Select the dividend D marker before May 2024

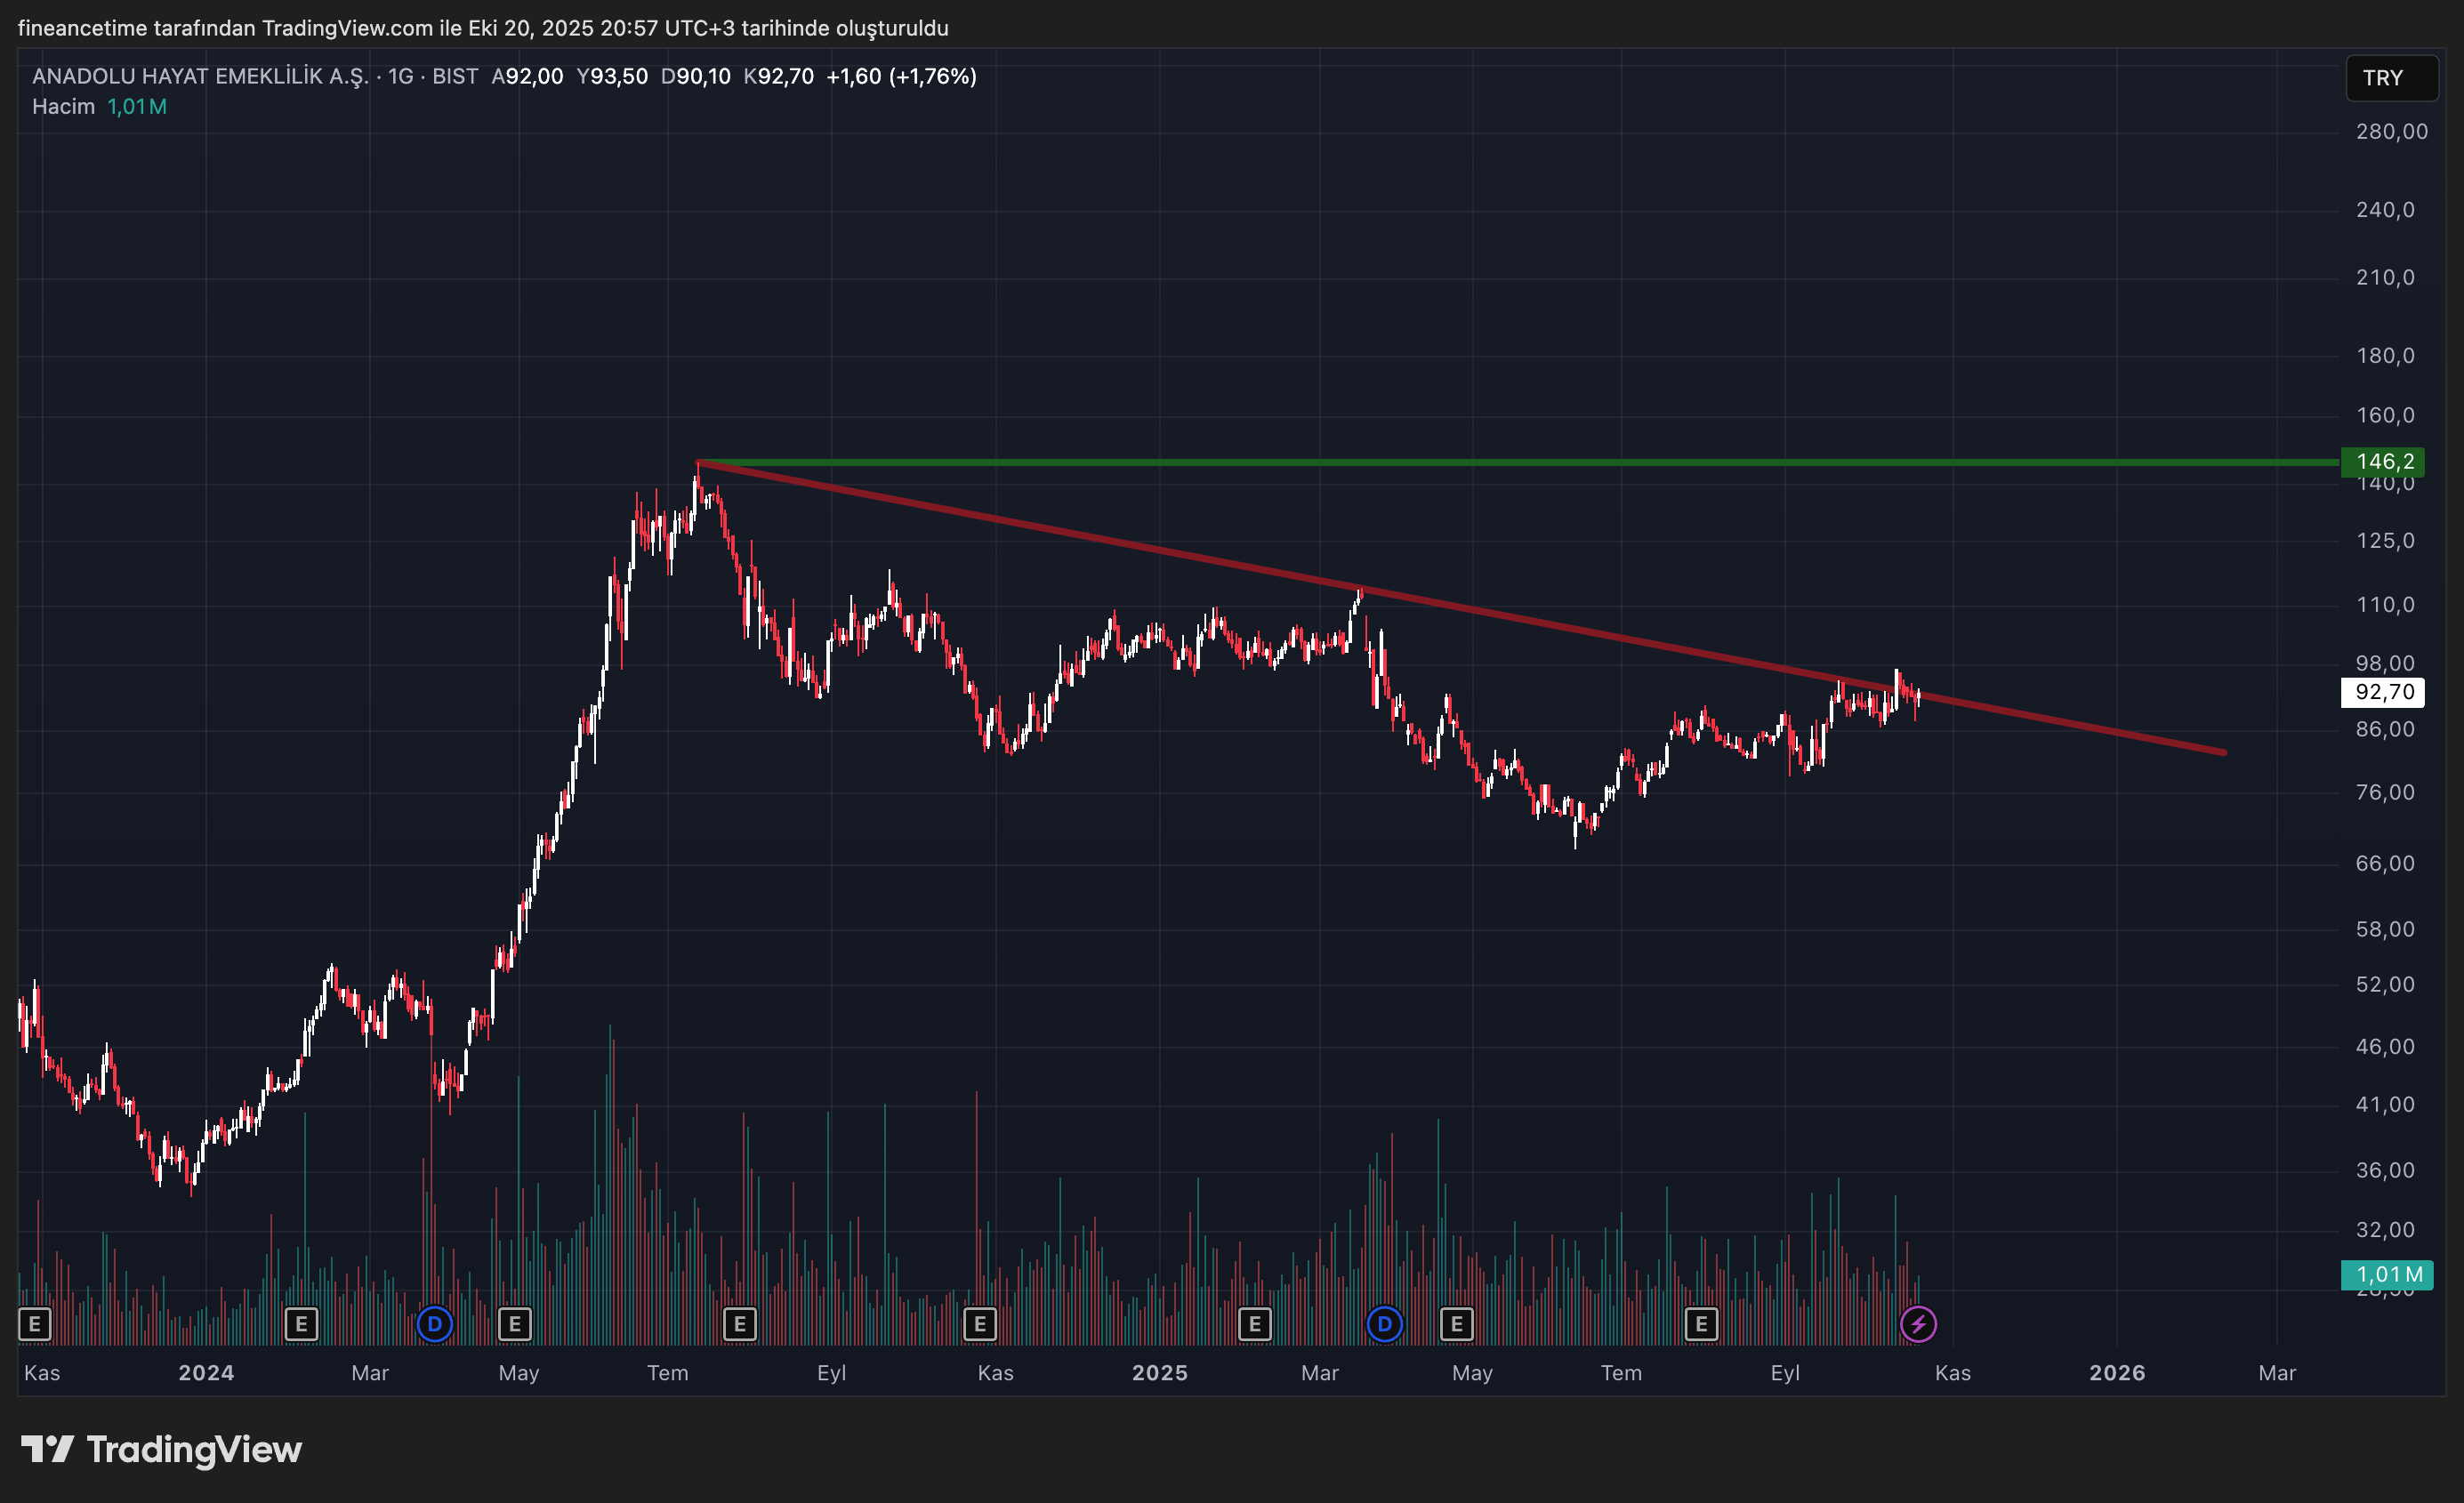[x=434, y=1324]
